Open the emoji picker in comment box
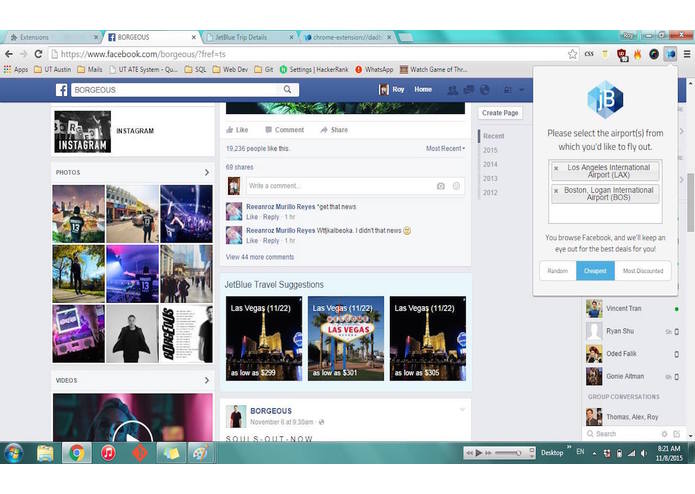This screenshot has height=494, width=695. pos(456,186)
